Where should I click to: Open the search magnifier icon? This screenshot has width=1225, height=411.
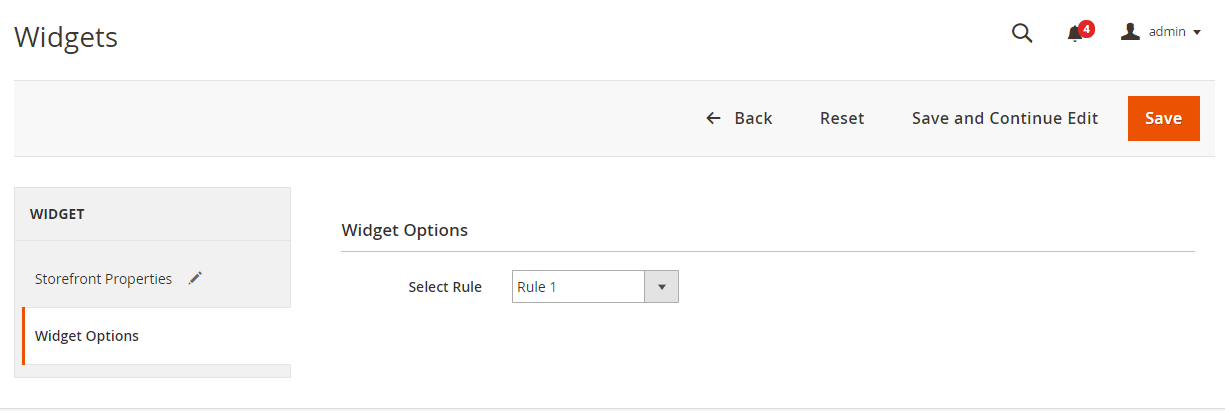(x=1021, y=33)
